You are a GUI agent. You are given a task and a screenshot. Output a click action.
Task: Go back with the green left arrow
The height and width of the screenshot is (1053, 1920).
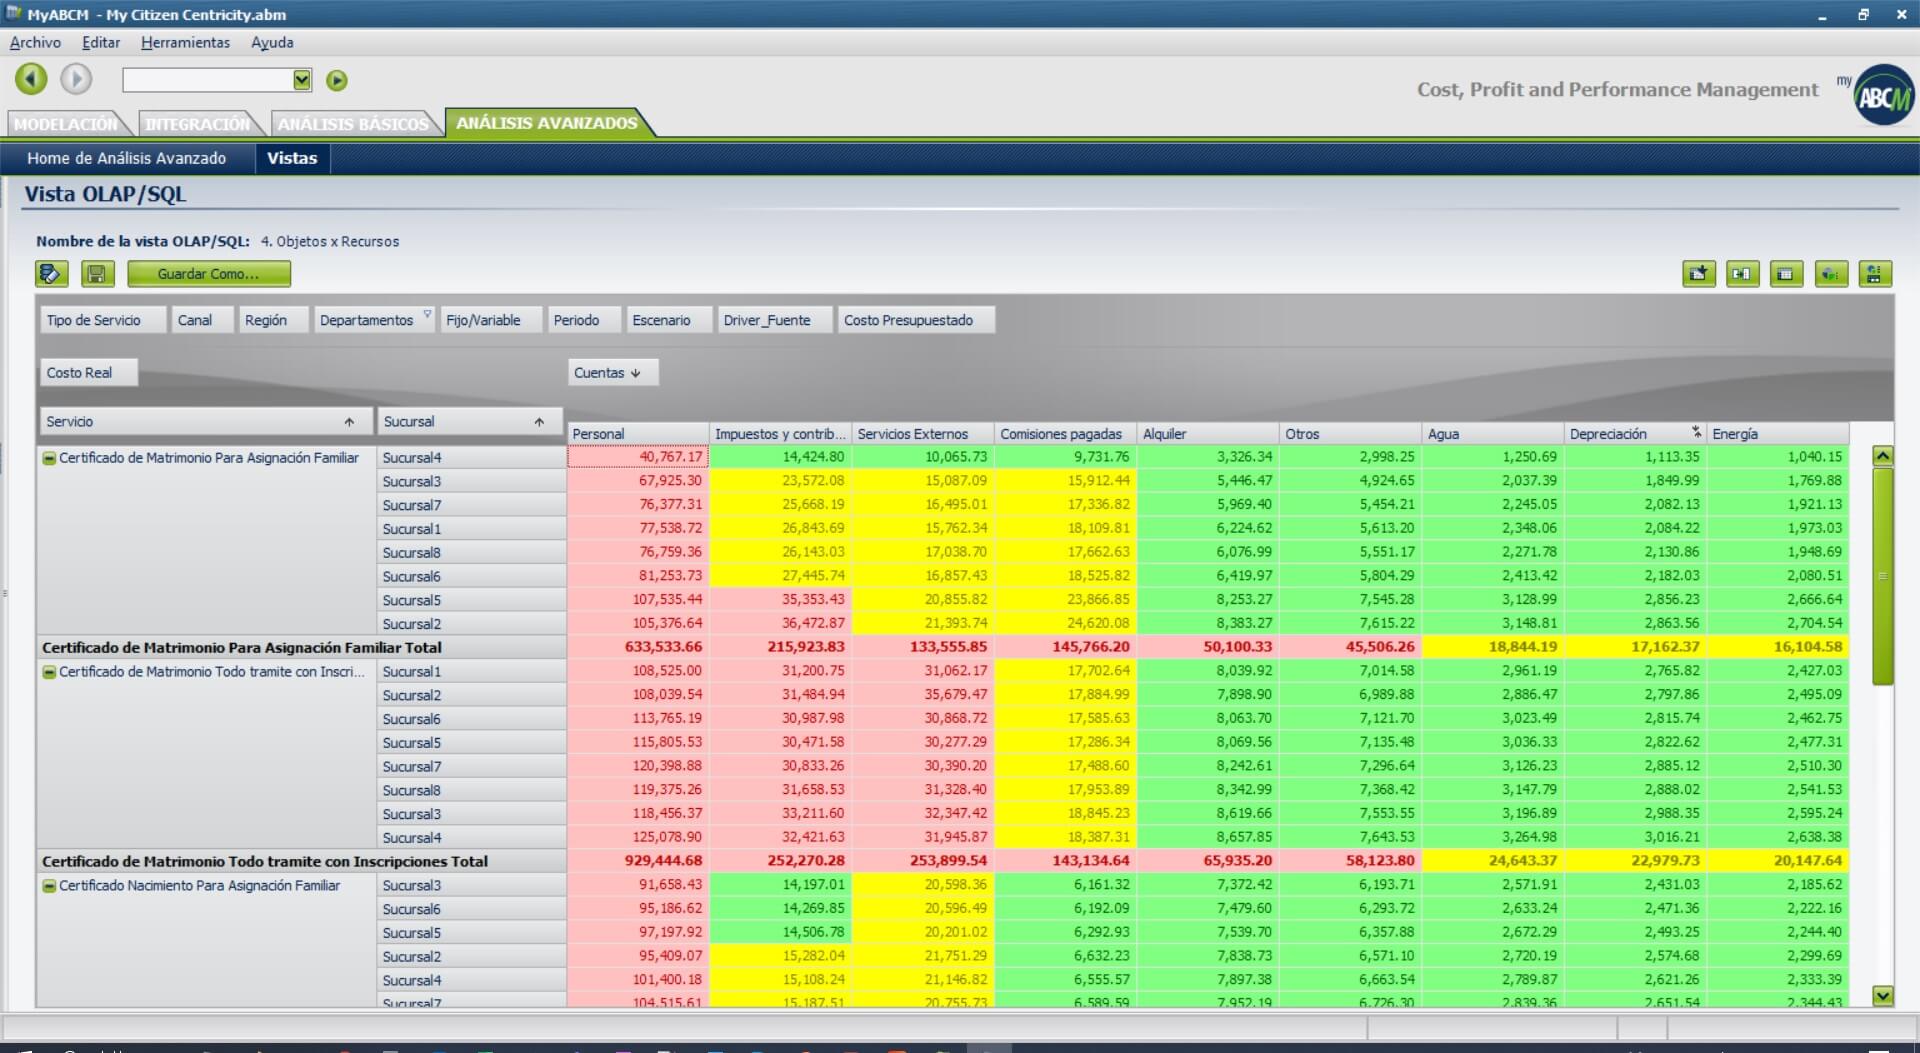[x=31, y=79]
